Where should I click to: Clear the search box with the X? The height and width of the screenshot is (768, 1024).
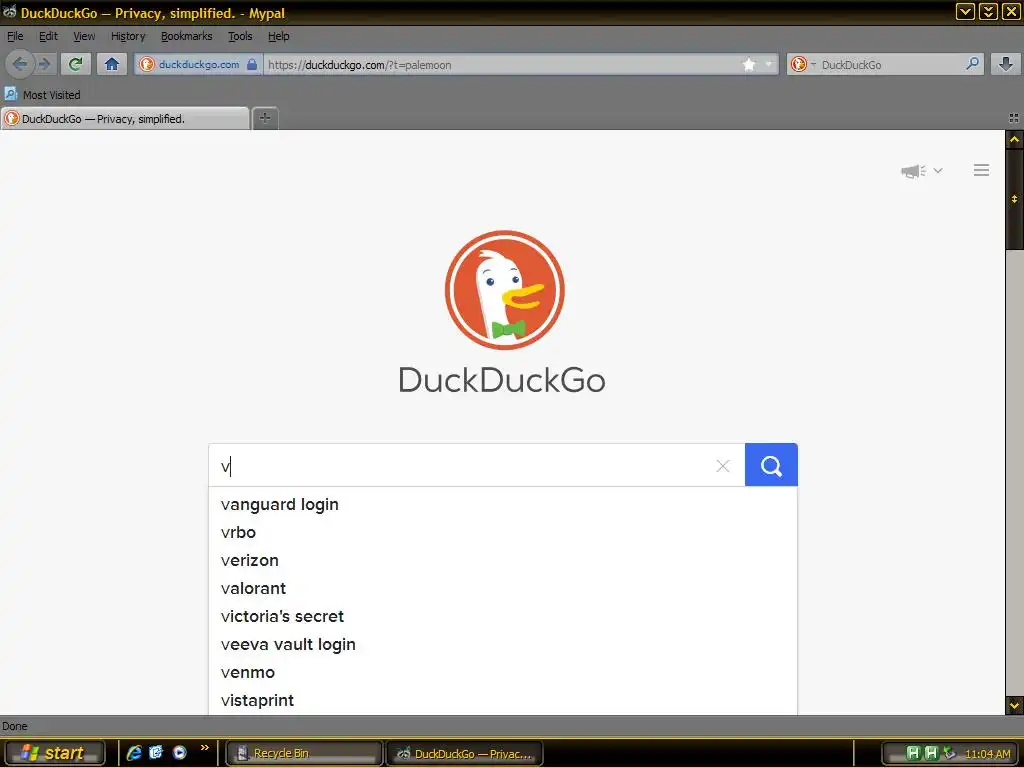(722, 466)
